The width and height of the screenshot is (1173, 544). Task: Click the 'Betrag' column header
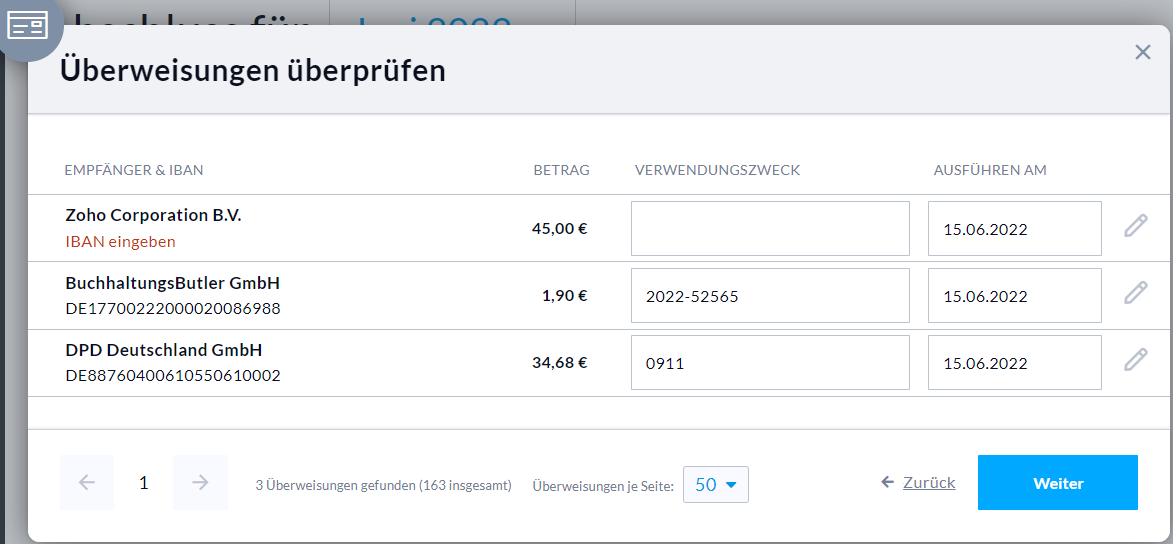click(561, 171)
